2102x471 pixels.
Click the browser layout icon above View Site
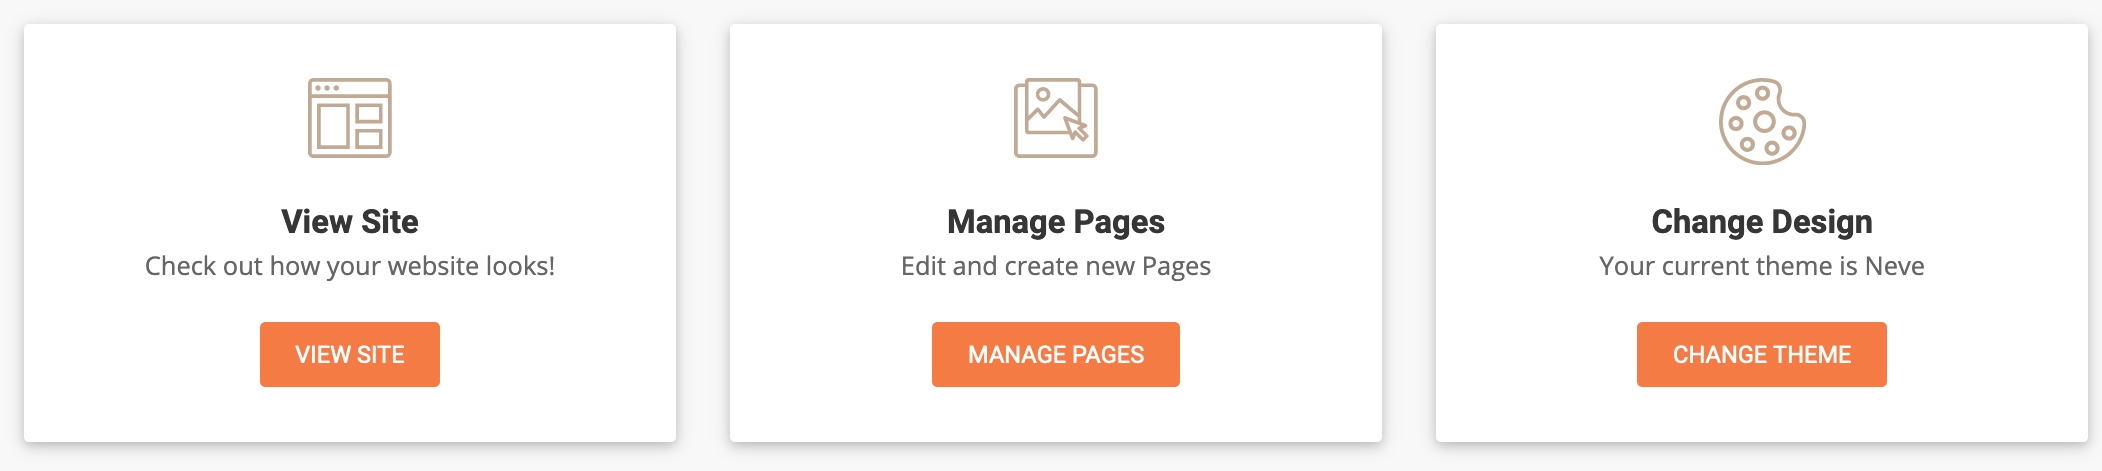(x=350, y=118)
